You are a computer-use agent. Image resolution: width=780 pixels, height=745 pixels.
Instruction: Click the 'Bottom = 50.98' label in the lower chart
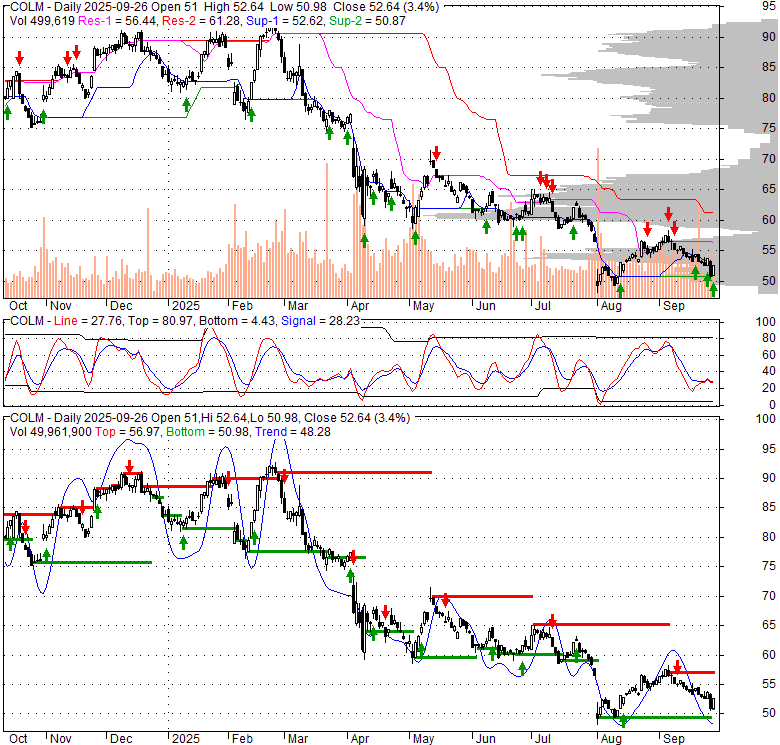coord(207,432)
